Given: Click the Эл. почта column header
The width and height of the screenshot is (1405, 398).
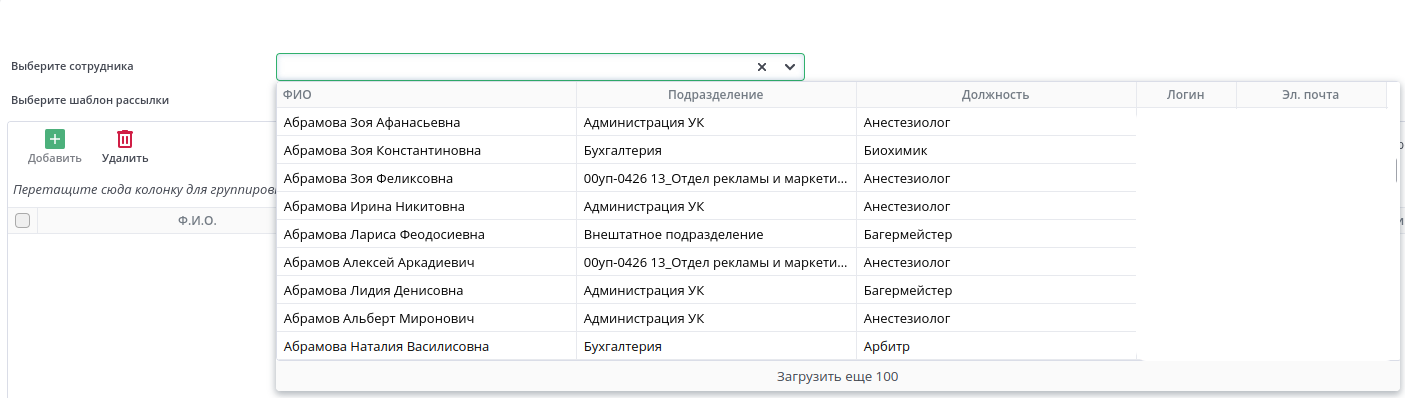Looking at the screenshot, I should click(x=1311, y=95).
